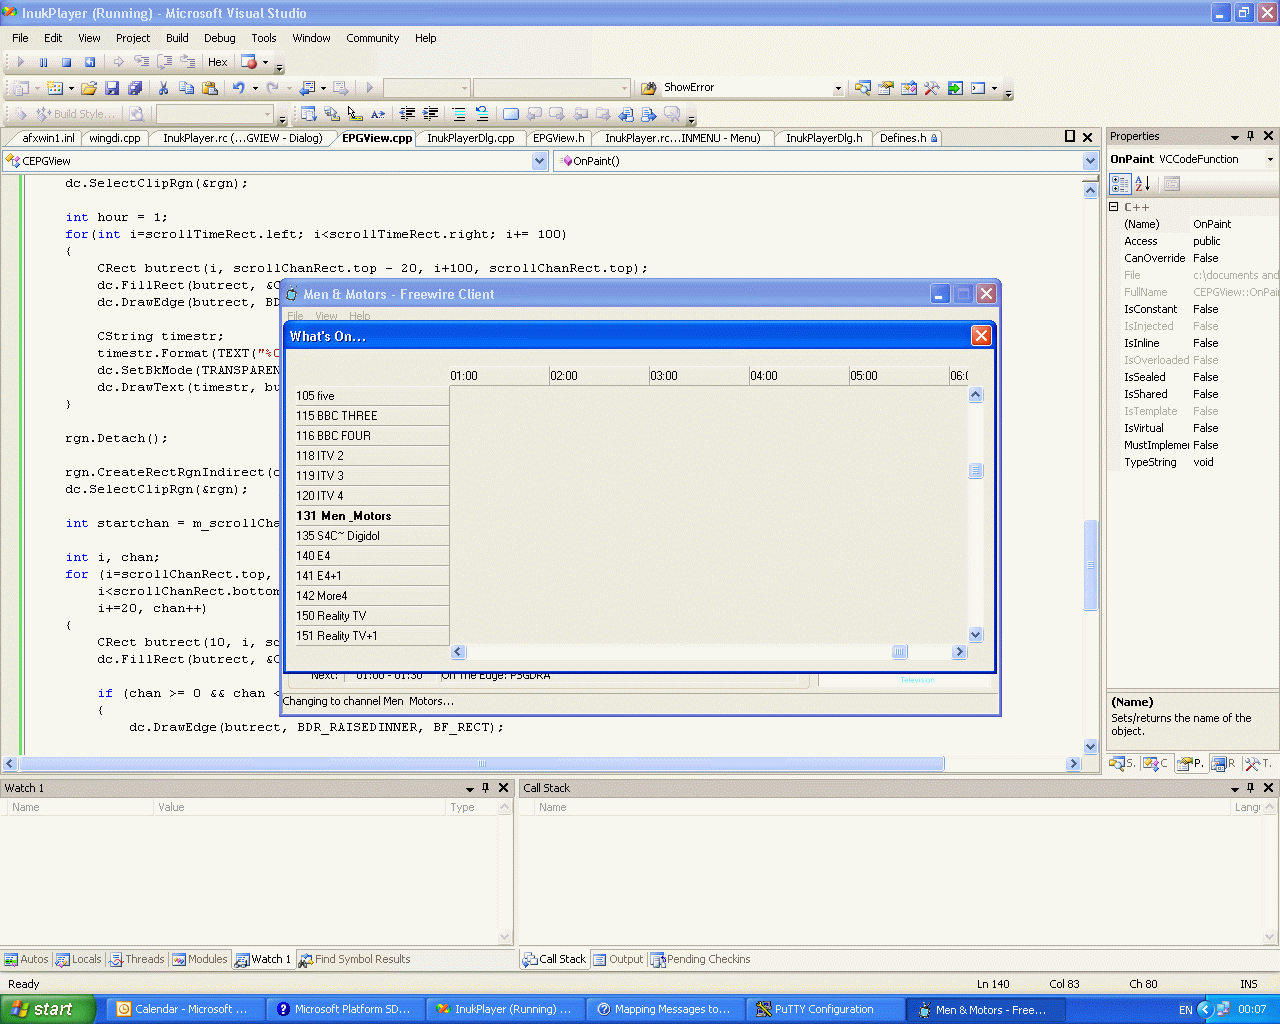The image size is (1280, 1024).
Task: Open the ShowError find combo box dropdown
Action: pyautogui.click(x=838, y=88)
